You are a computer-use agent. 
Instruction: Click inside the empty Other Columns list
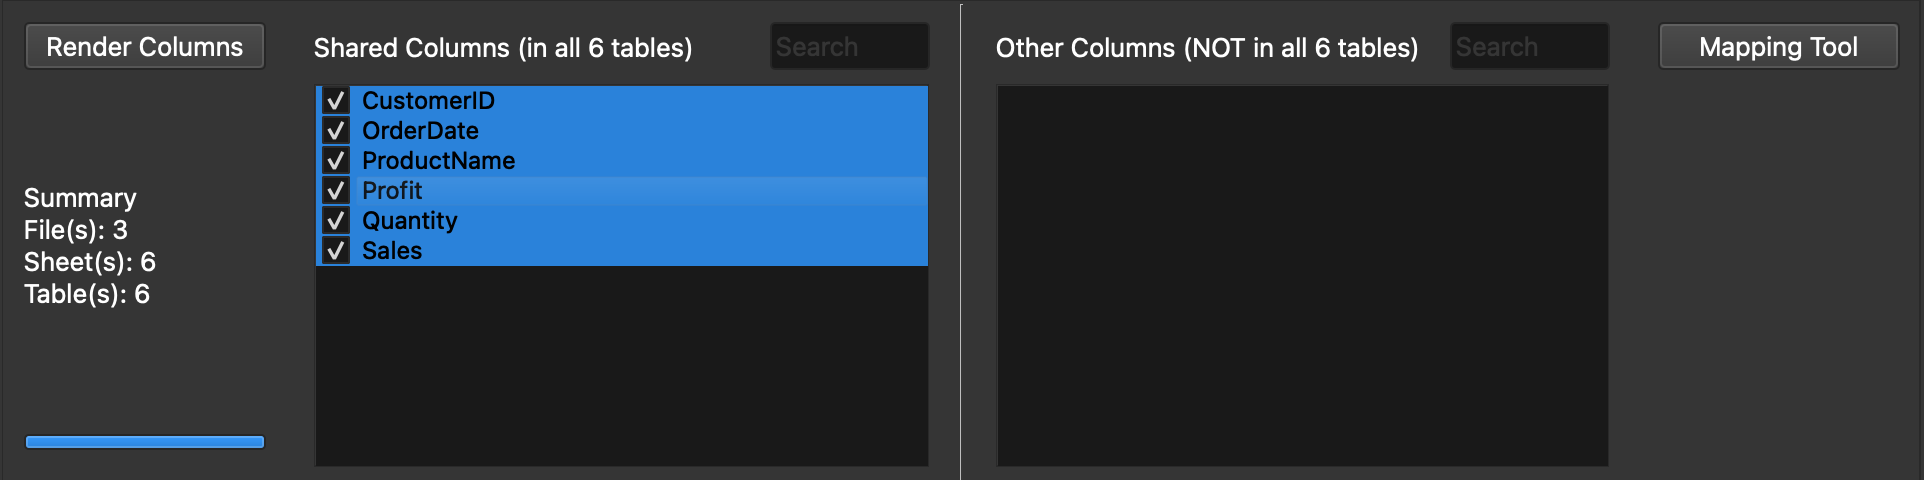(1302, 275)
